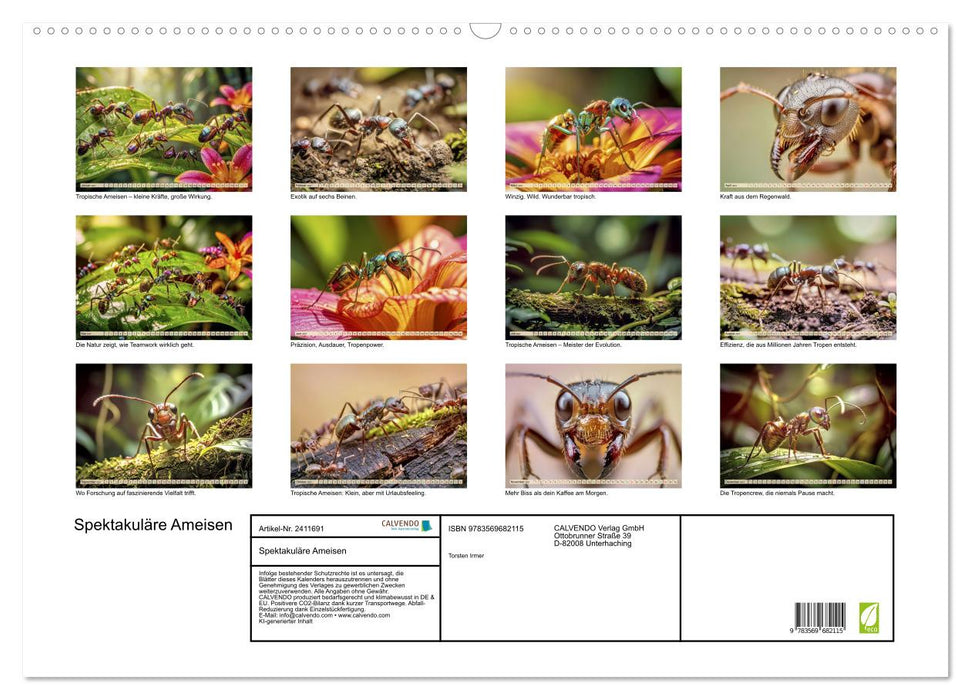Click 'Artikel-Nr. 2411691' text
Image resolution: width=971 pixels, height=700 pixels.
(291, 528)
